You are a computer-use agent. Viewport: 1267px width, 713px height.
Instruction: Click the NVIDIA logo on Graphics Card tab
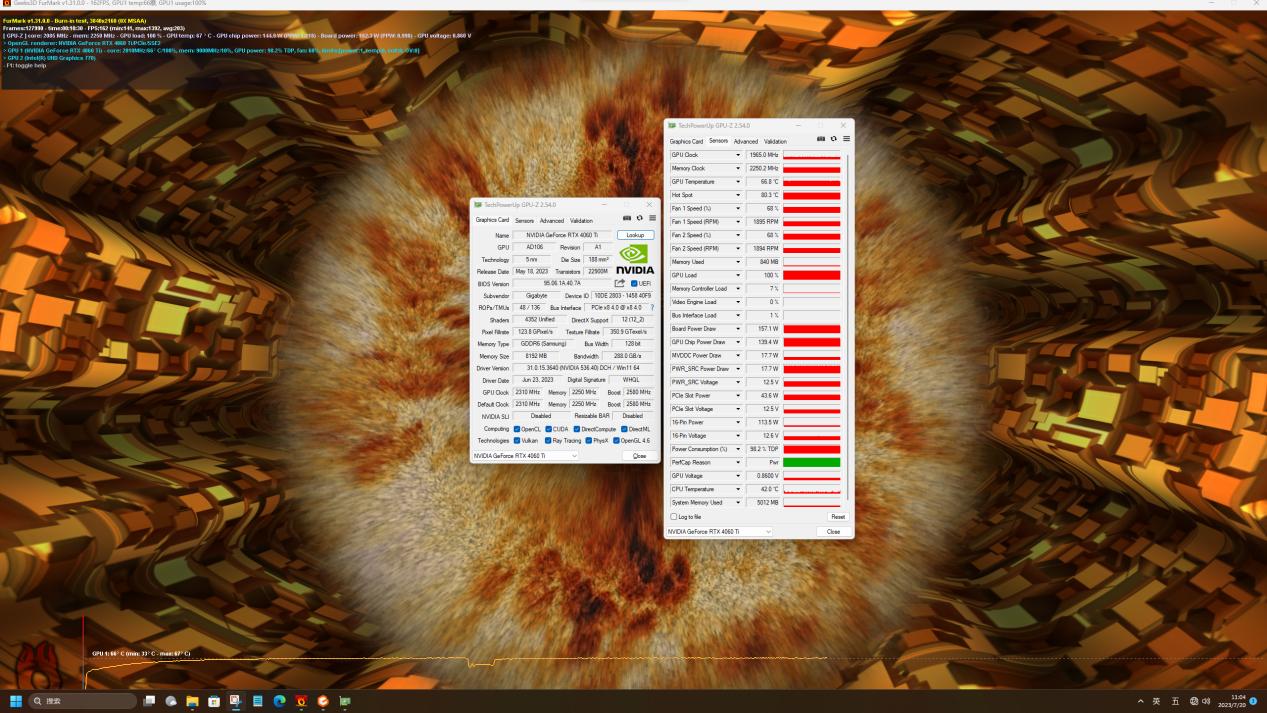[x=633, y=257]
